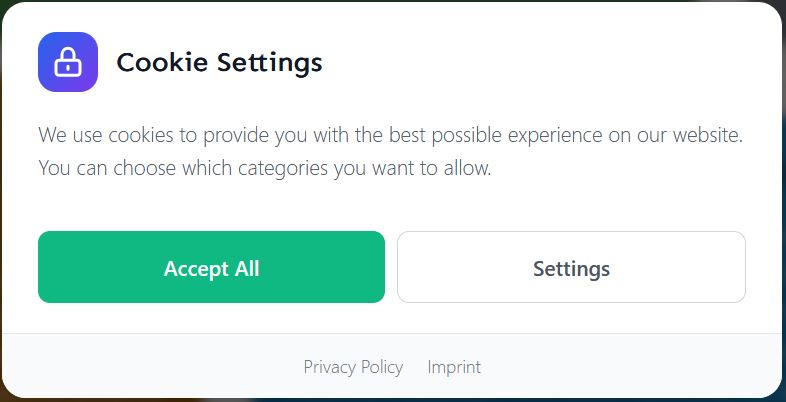
Task: Click the cookie description's first line
Action: click(390, 135)
